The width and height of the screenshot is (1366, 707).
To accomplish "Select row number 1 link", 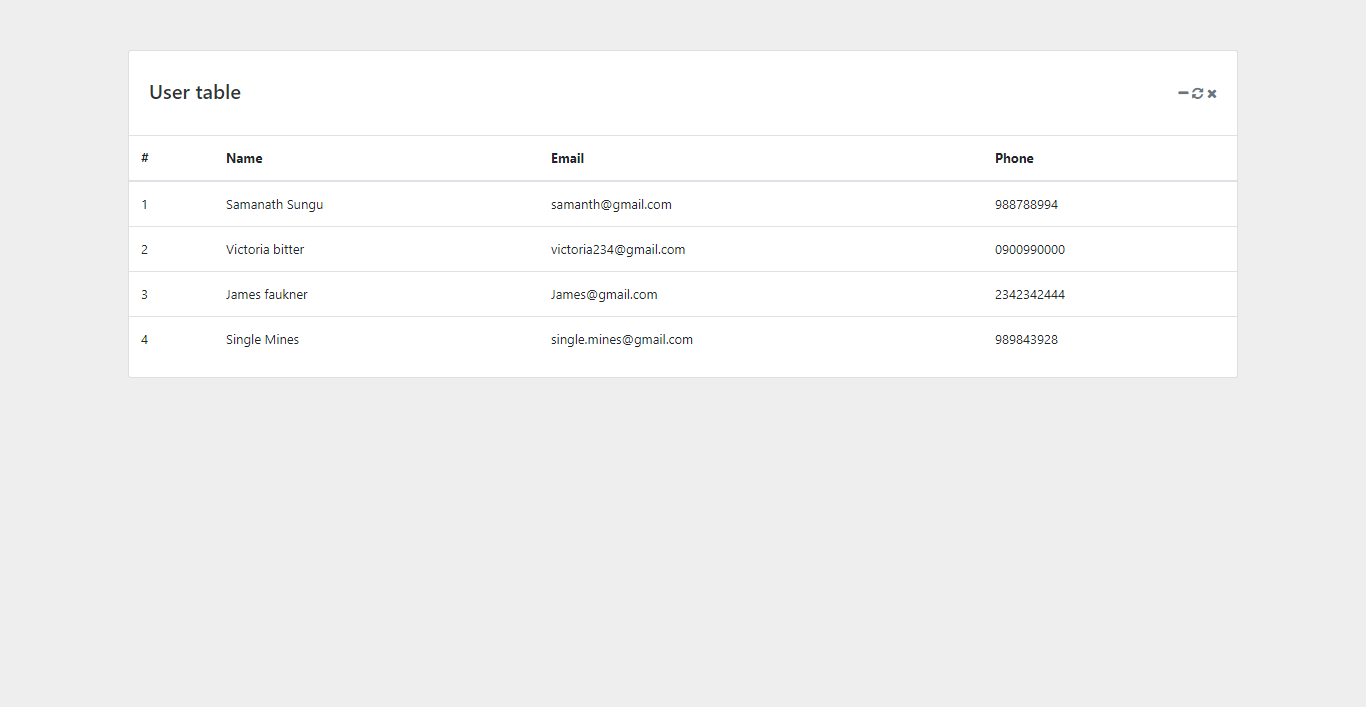I will point(144,204).
